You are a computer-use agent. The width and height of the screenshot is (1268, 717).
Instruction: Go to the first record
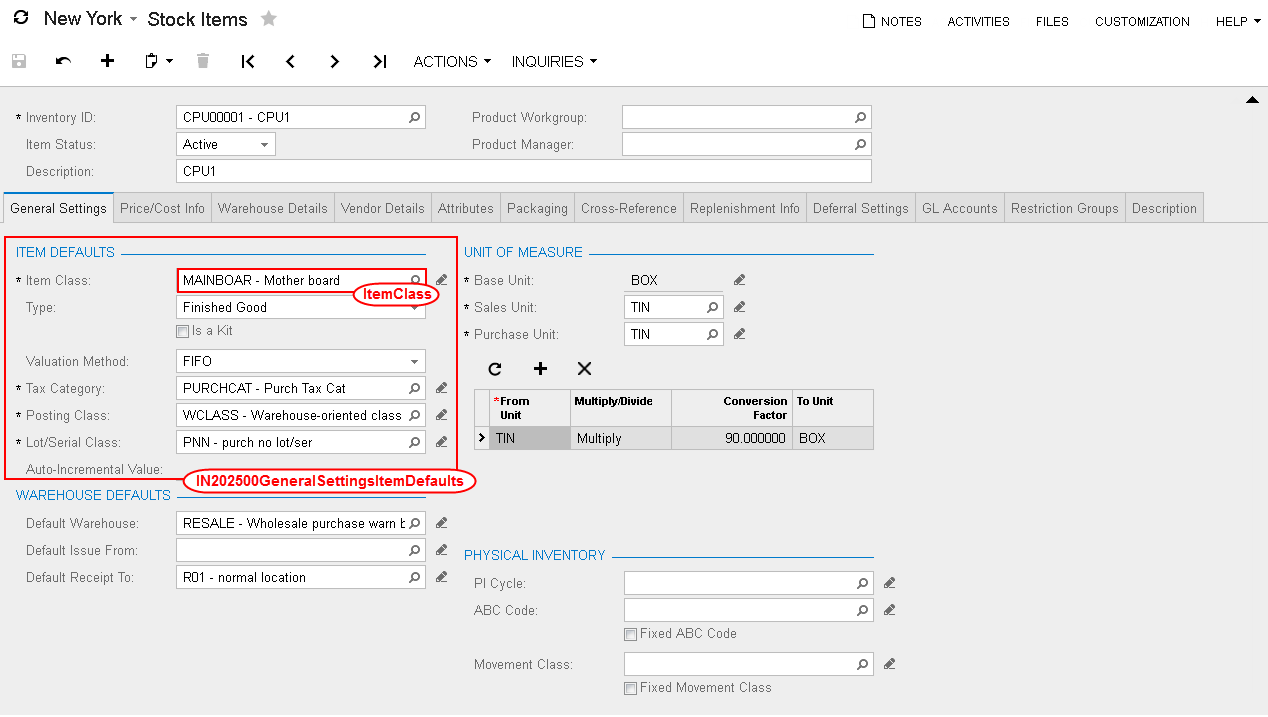(248, 61)
